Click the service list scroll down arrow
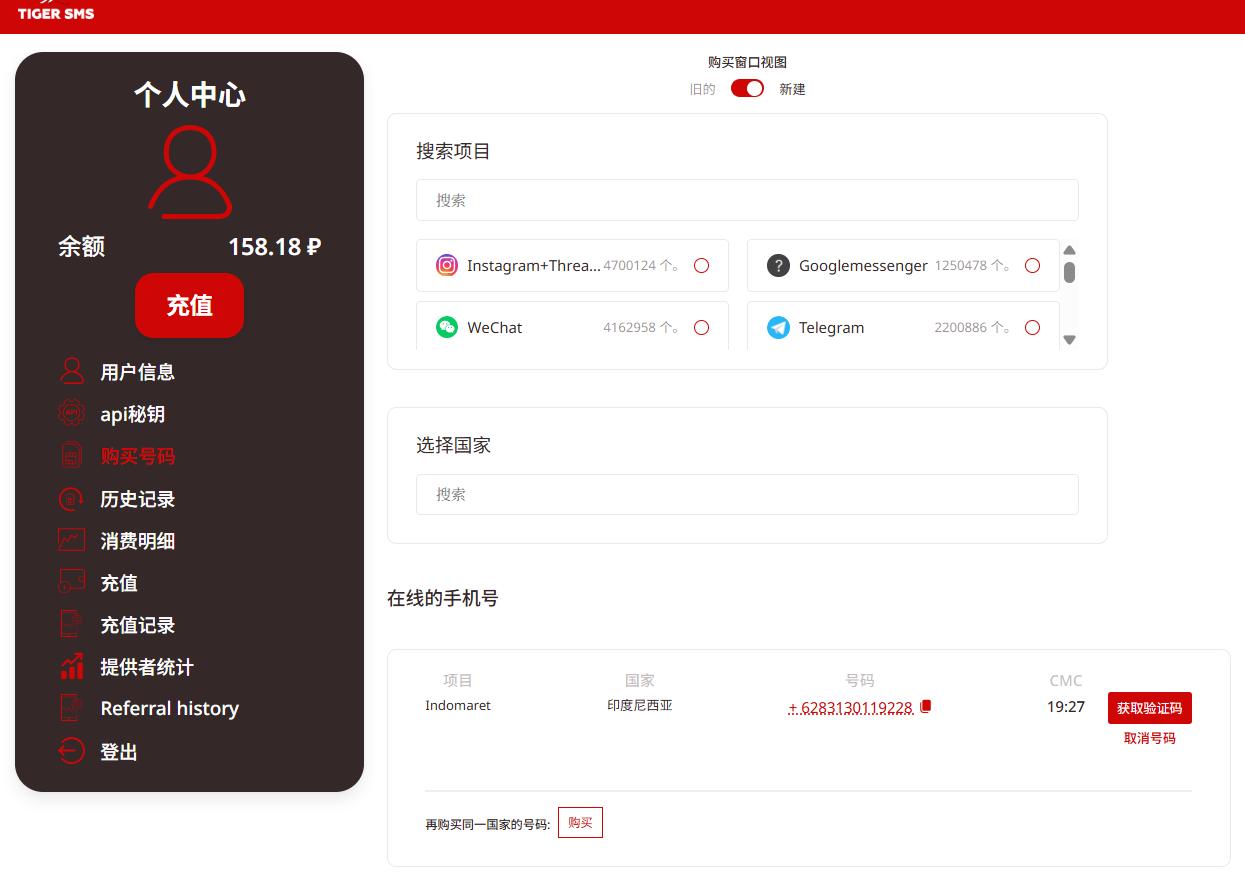This screenshot has width=1245, height=877. click(x=1069, y=340)
